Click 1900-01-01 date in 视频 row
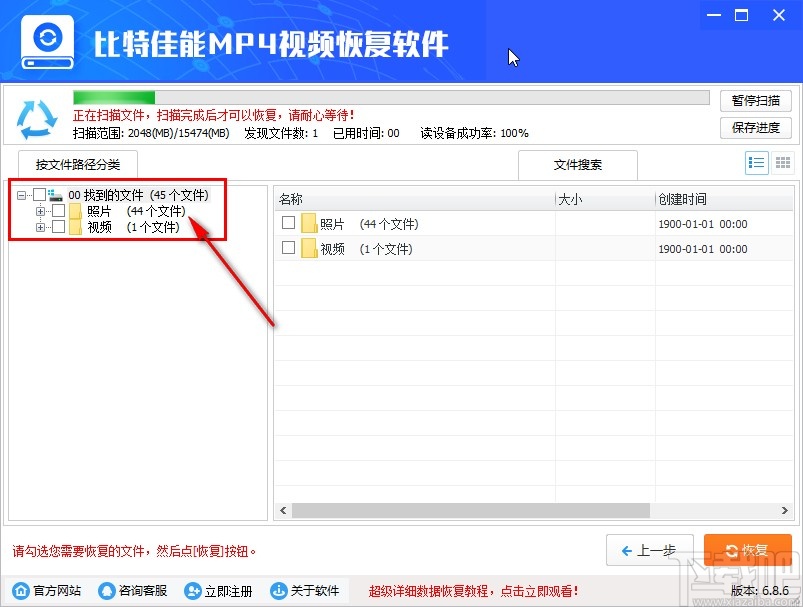This screenshot has height=607, width=803. click(703, 249)
